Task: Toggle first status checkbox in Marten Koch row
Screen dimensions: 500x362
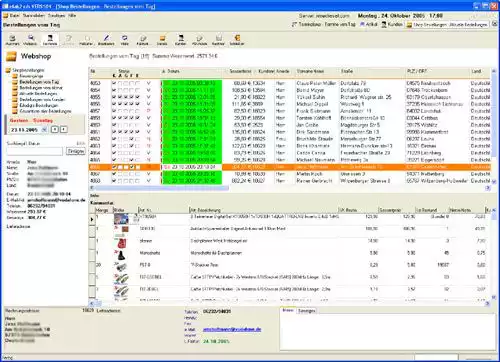Action: [114, 174]
